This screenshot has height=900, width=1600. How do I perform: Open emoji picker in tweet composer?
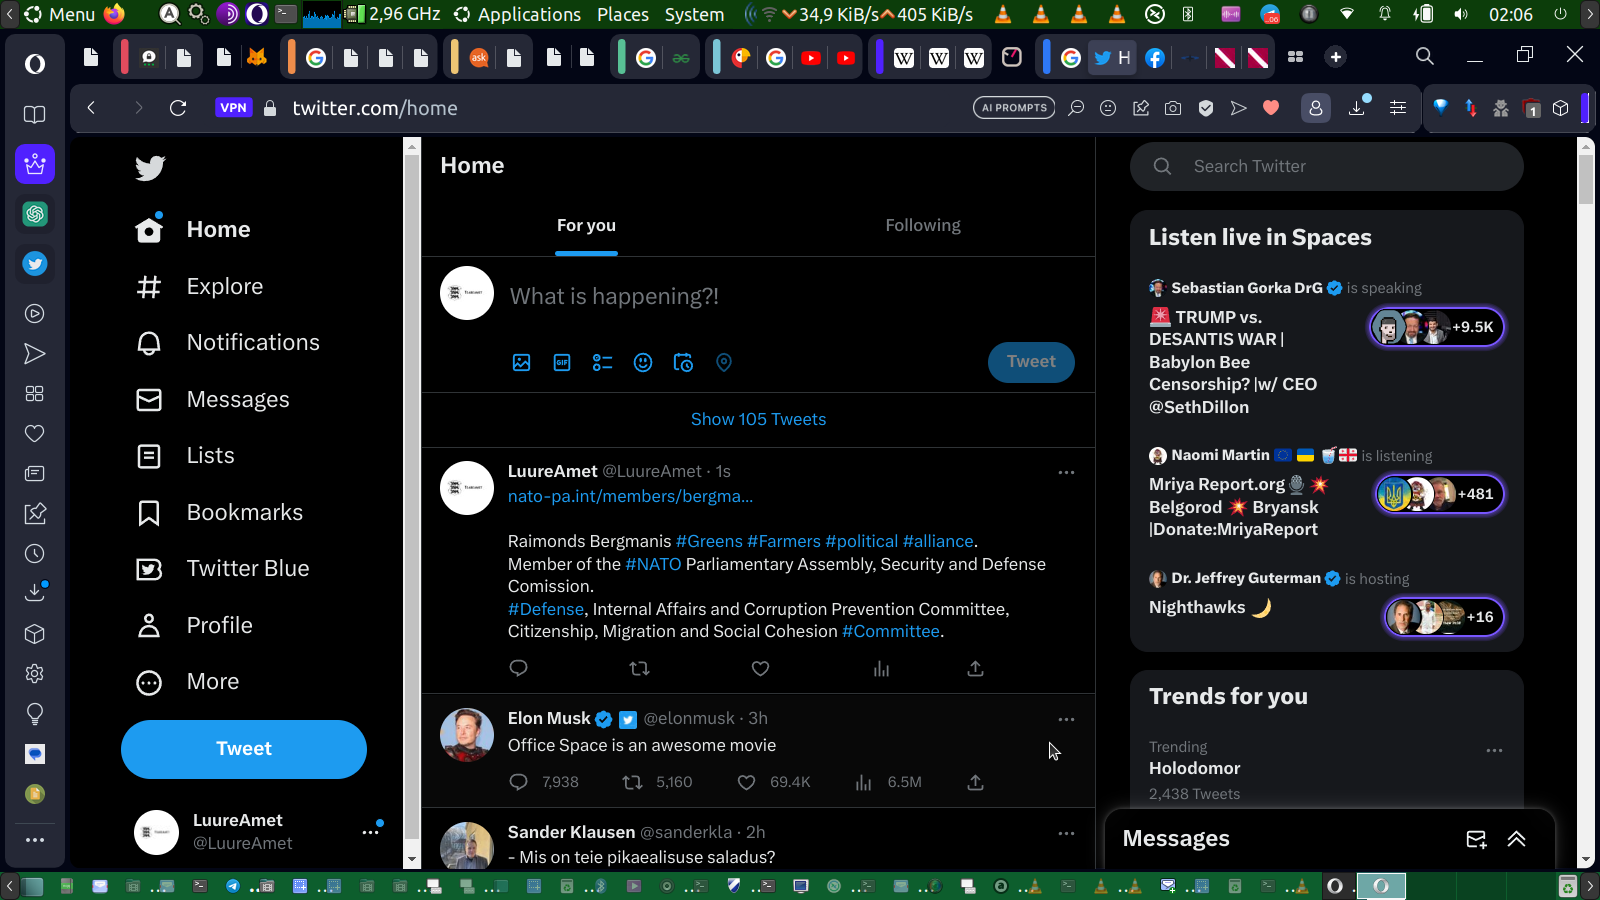click(643, 363)
